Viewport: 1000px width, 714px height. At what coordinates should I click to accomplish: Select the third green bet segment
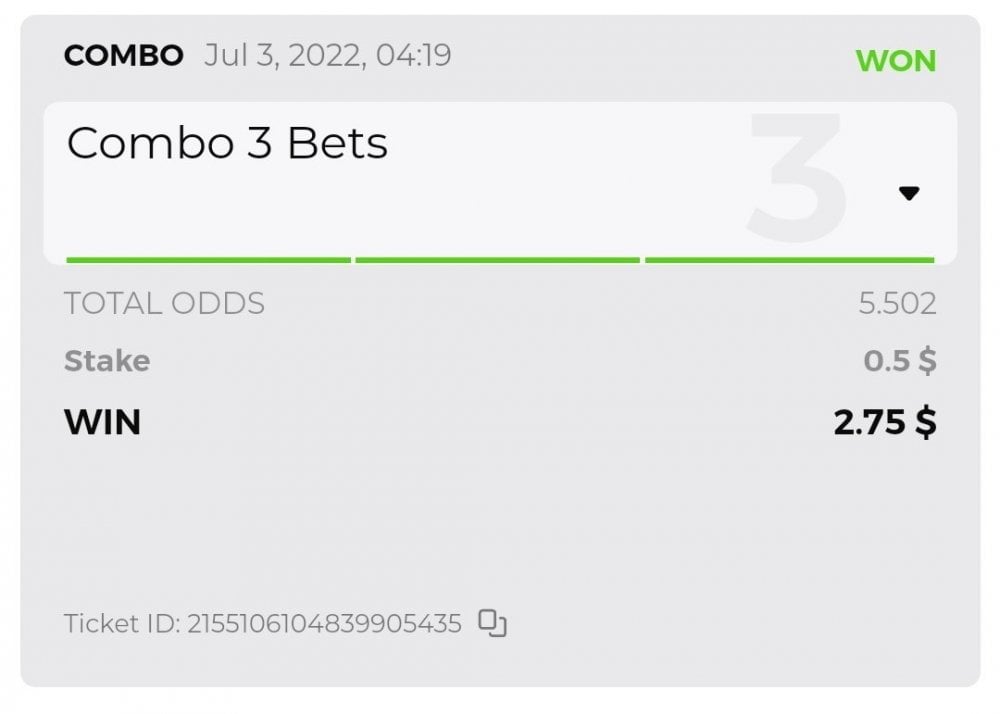(x=789, y=260)
